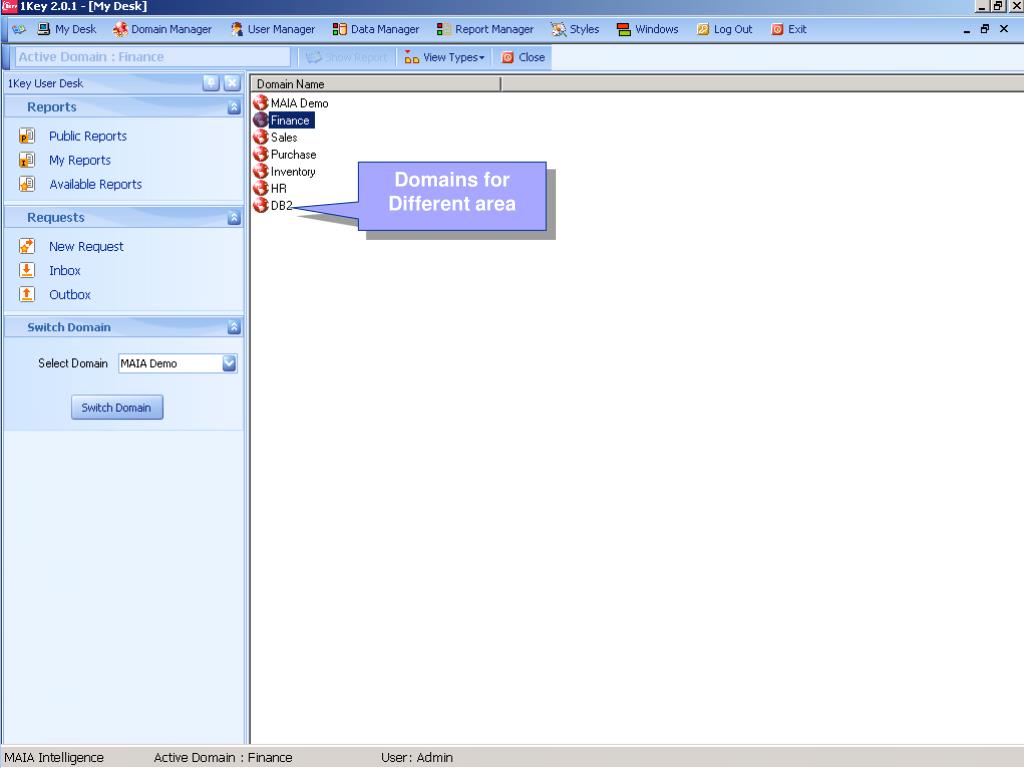Collapse the Requests panel section
The image size is (1024, 768).
click(233, 217)
